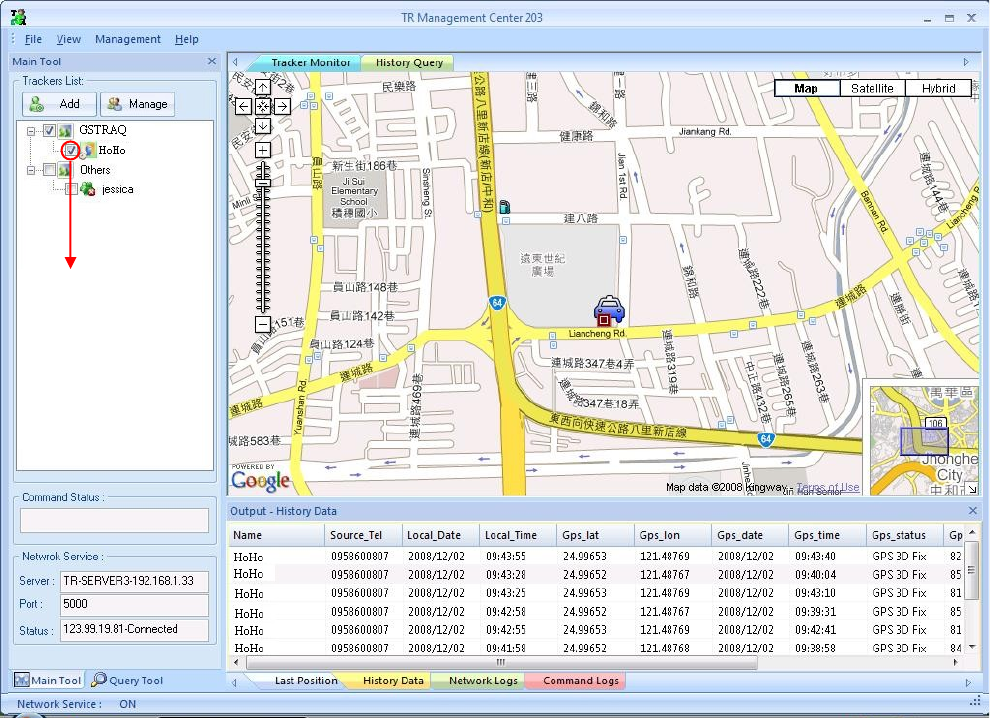This screenshot has height=718, width=990.
Task: Toggle the GSTRAQ group checkbox
Action: tap(49, 130)
